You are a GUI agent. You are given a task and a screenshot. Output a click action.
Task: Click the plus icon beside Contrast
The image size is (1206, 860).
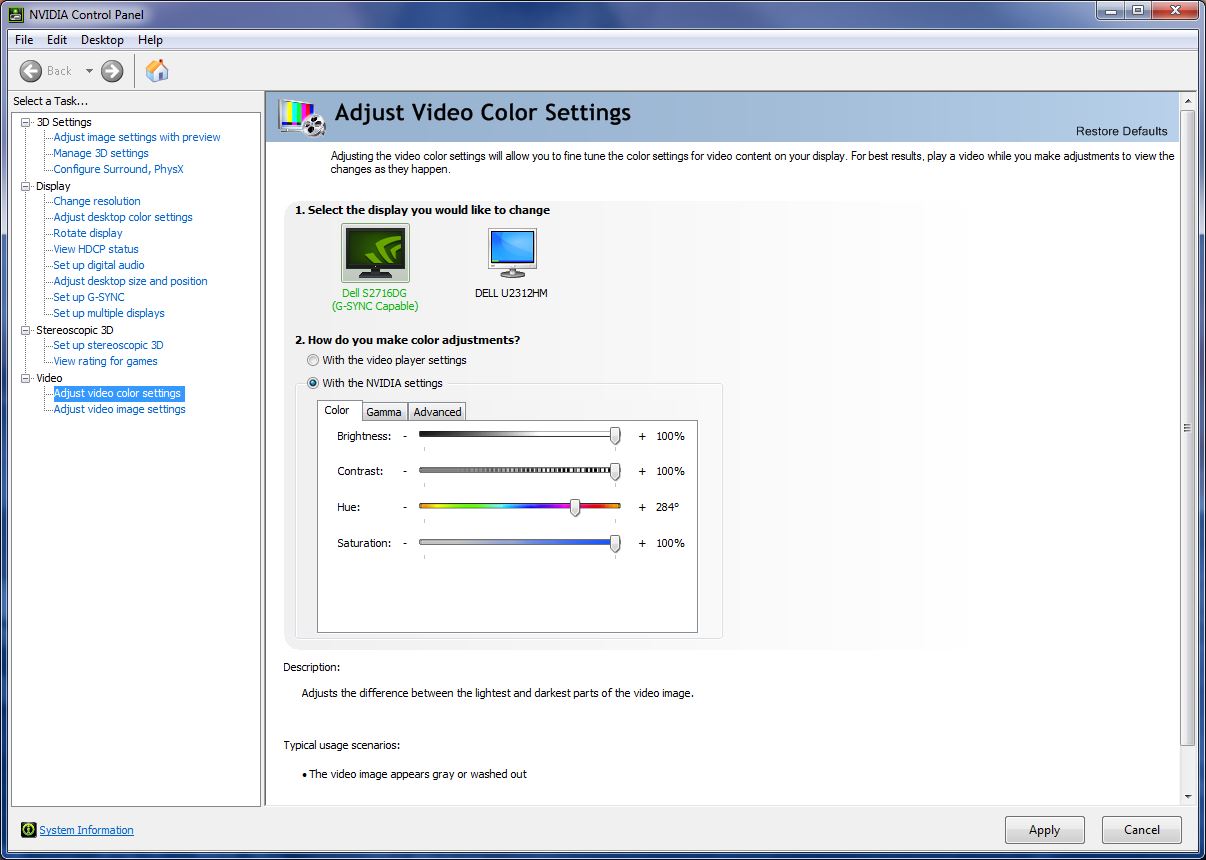click(x=642, y=471)
